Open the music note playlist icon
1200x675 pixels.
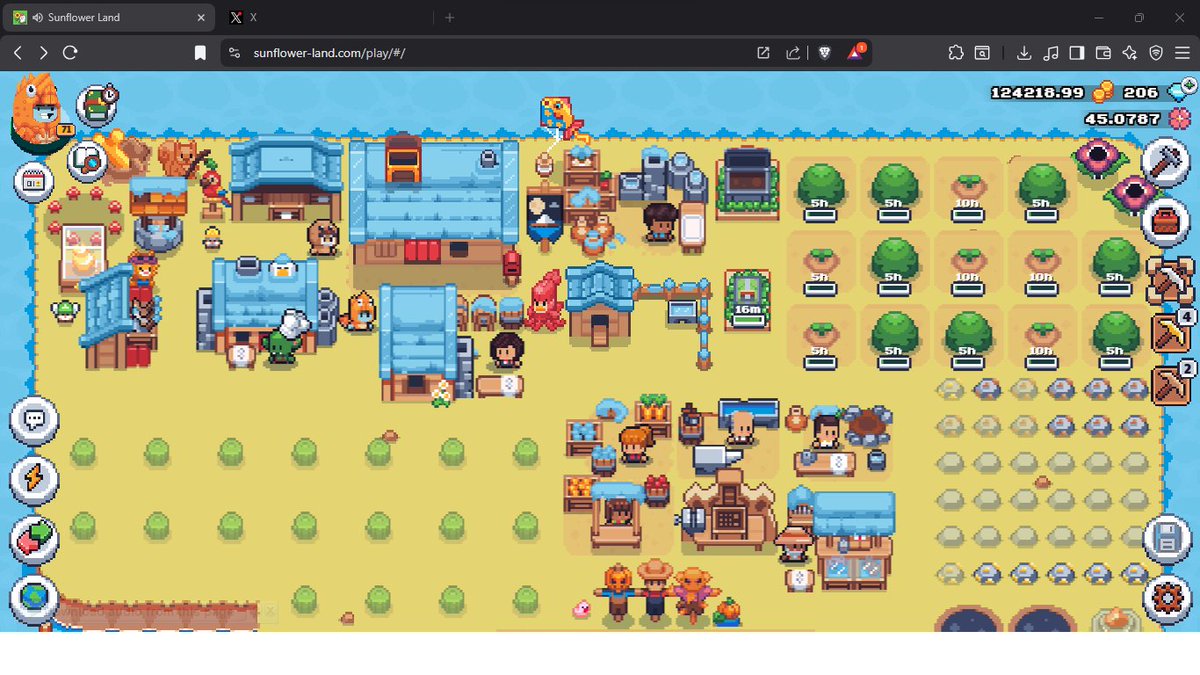pyautogui.click(x=1050, y=53)
